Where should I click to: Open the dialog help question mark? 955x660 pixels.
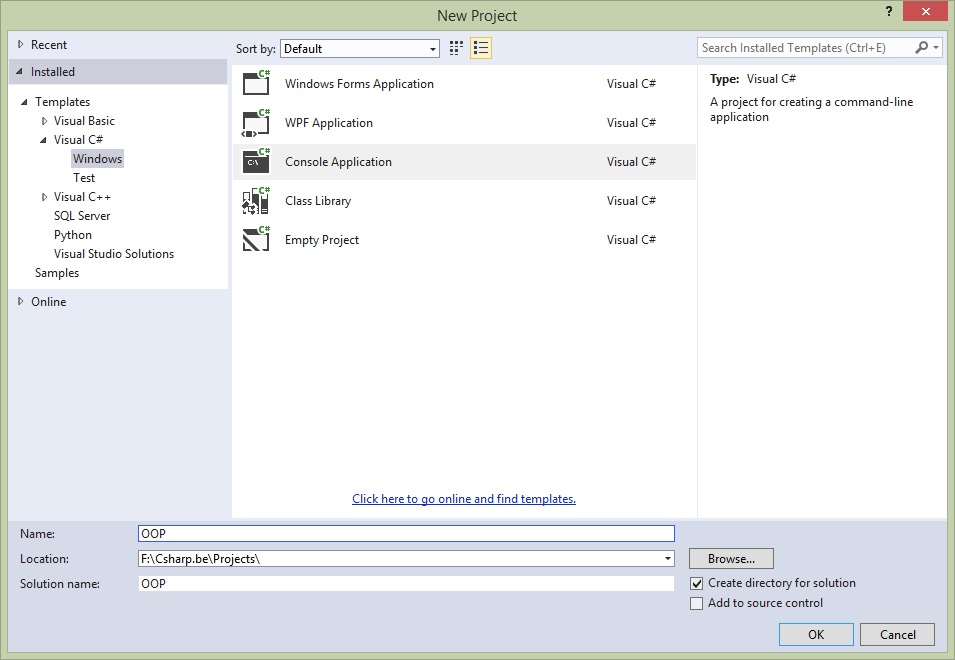[x=889, y=12]
